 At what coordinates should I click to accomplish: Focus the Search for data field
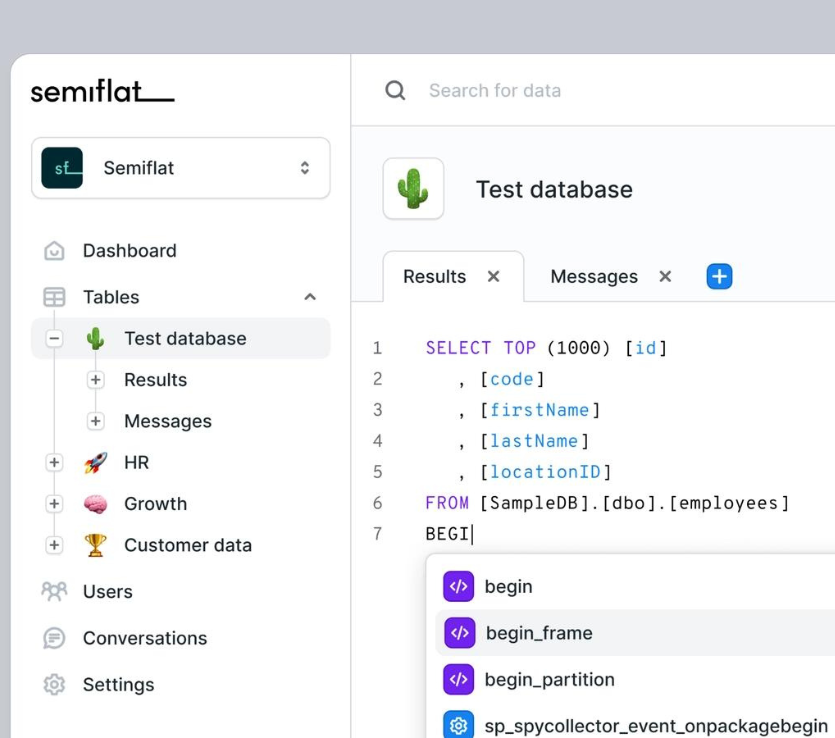pyautogui.click(x=600, y=91)
